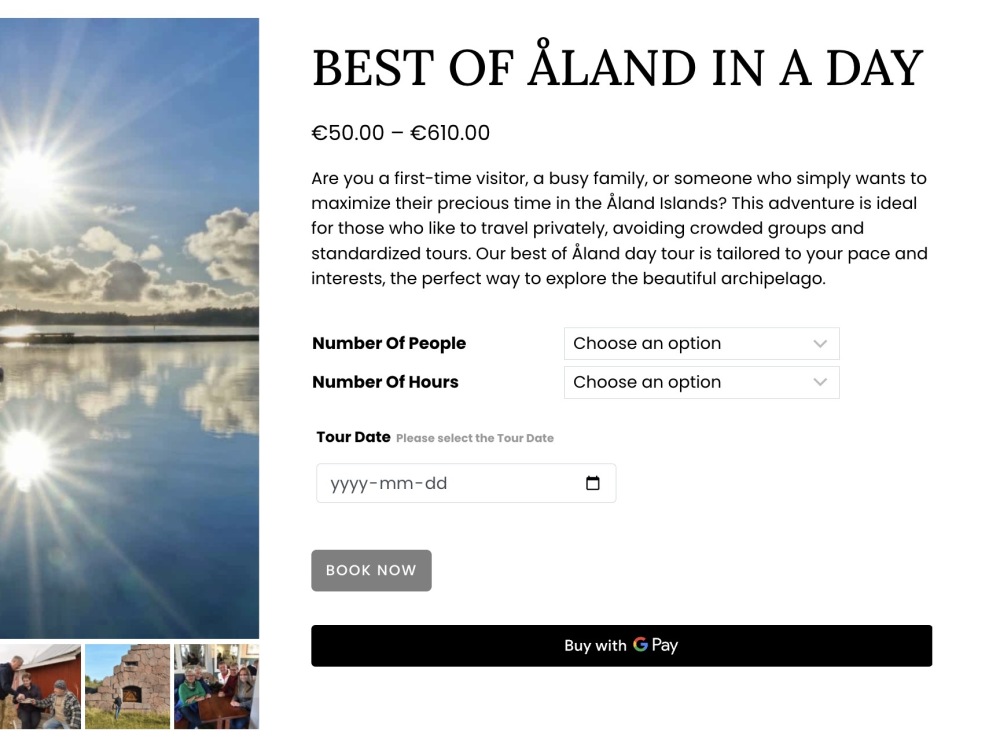Screen dimensions: 1000x750
Task: Click the Google G logo
Action: pos(640,645)
